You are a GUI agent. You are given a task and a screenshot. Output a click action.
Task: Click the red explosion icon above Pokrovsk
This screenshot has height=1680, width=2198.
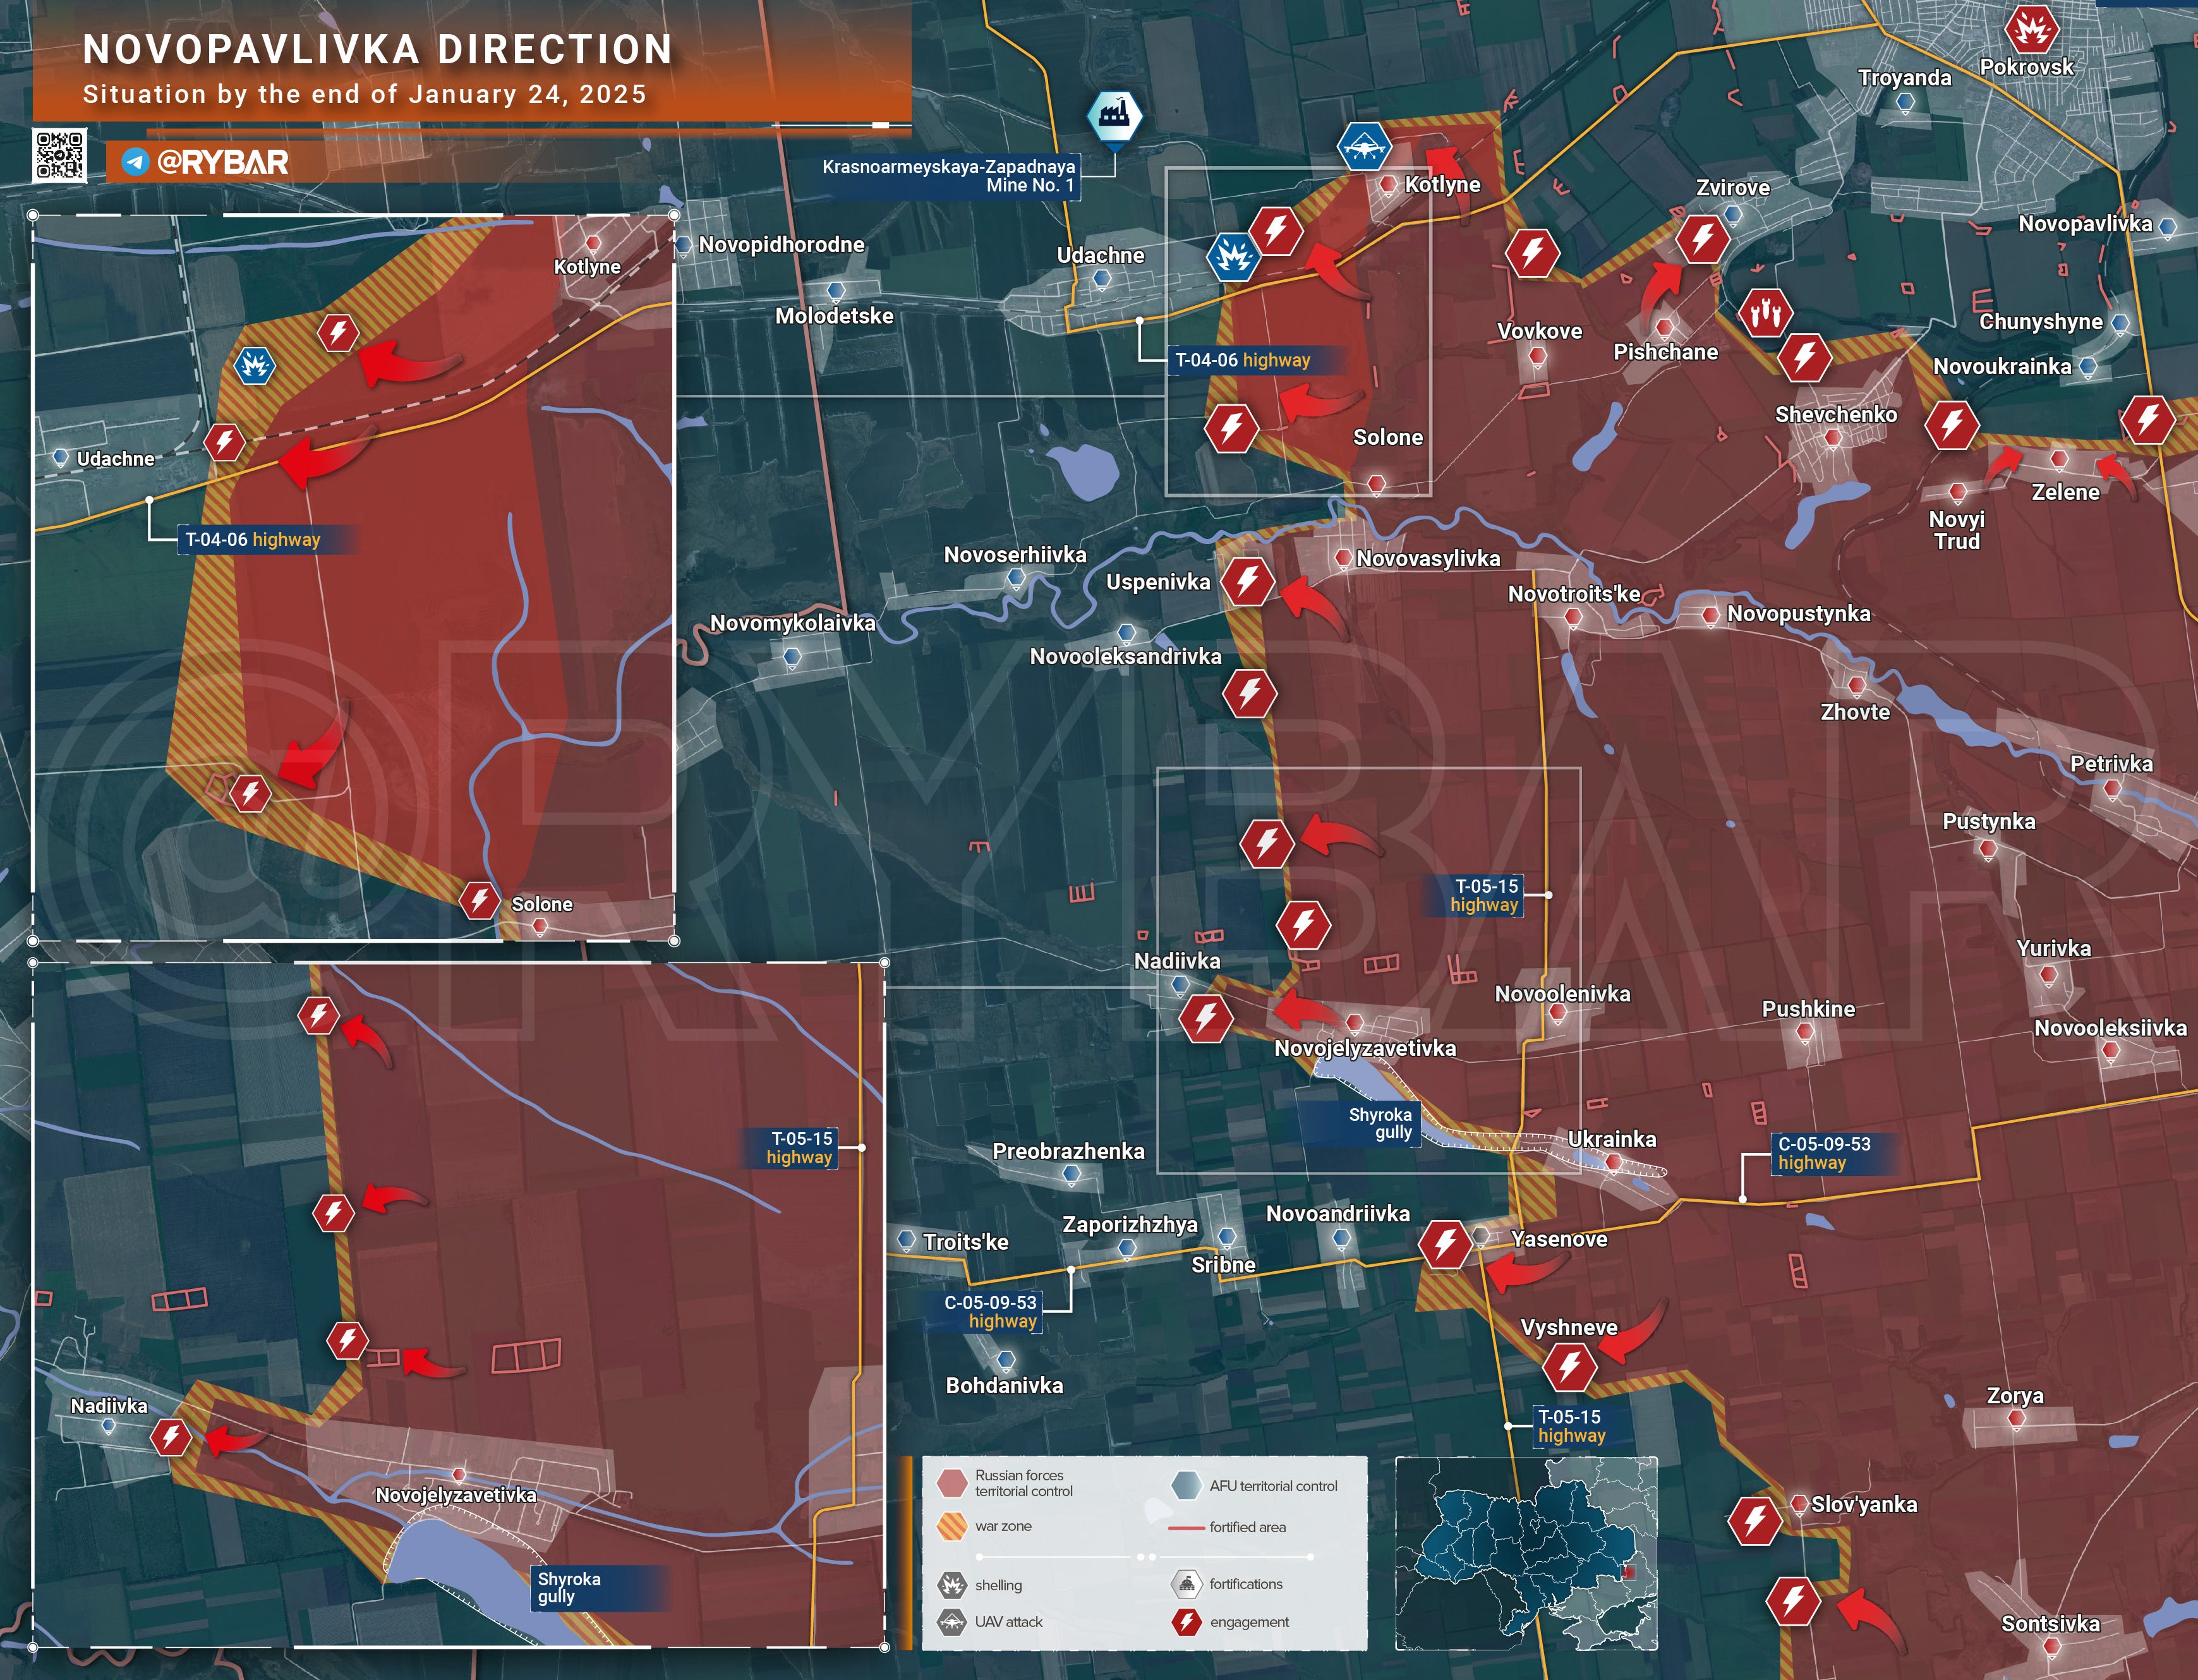(2031, 31)
